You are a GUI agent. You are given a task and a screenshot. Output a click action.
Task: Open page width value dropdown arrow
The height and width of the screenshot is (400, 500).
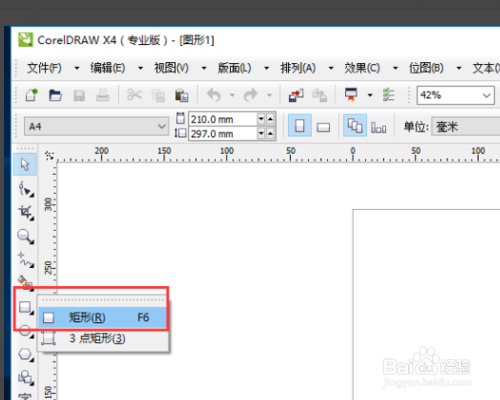(x=261, y=119)
